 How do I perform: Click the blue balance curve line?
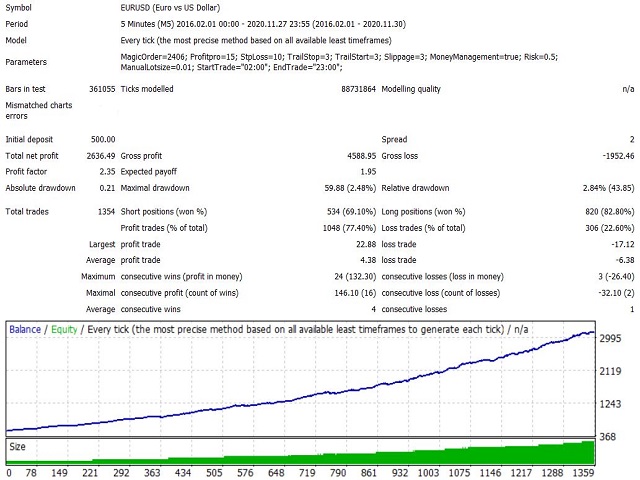click(x=301, y=398)
